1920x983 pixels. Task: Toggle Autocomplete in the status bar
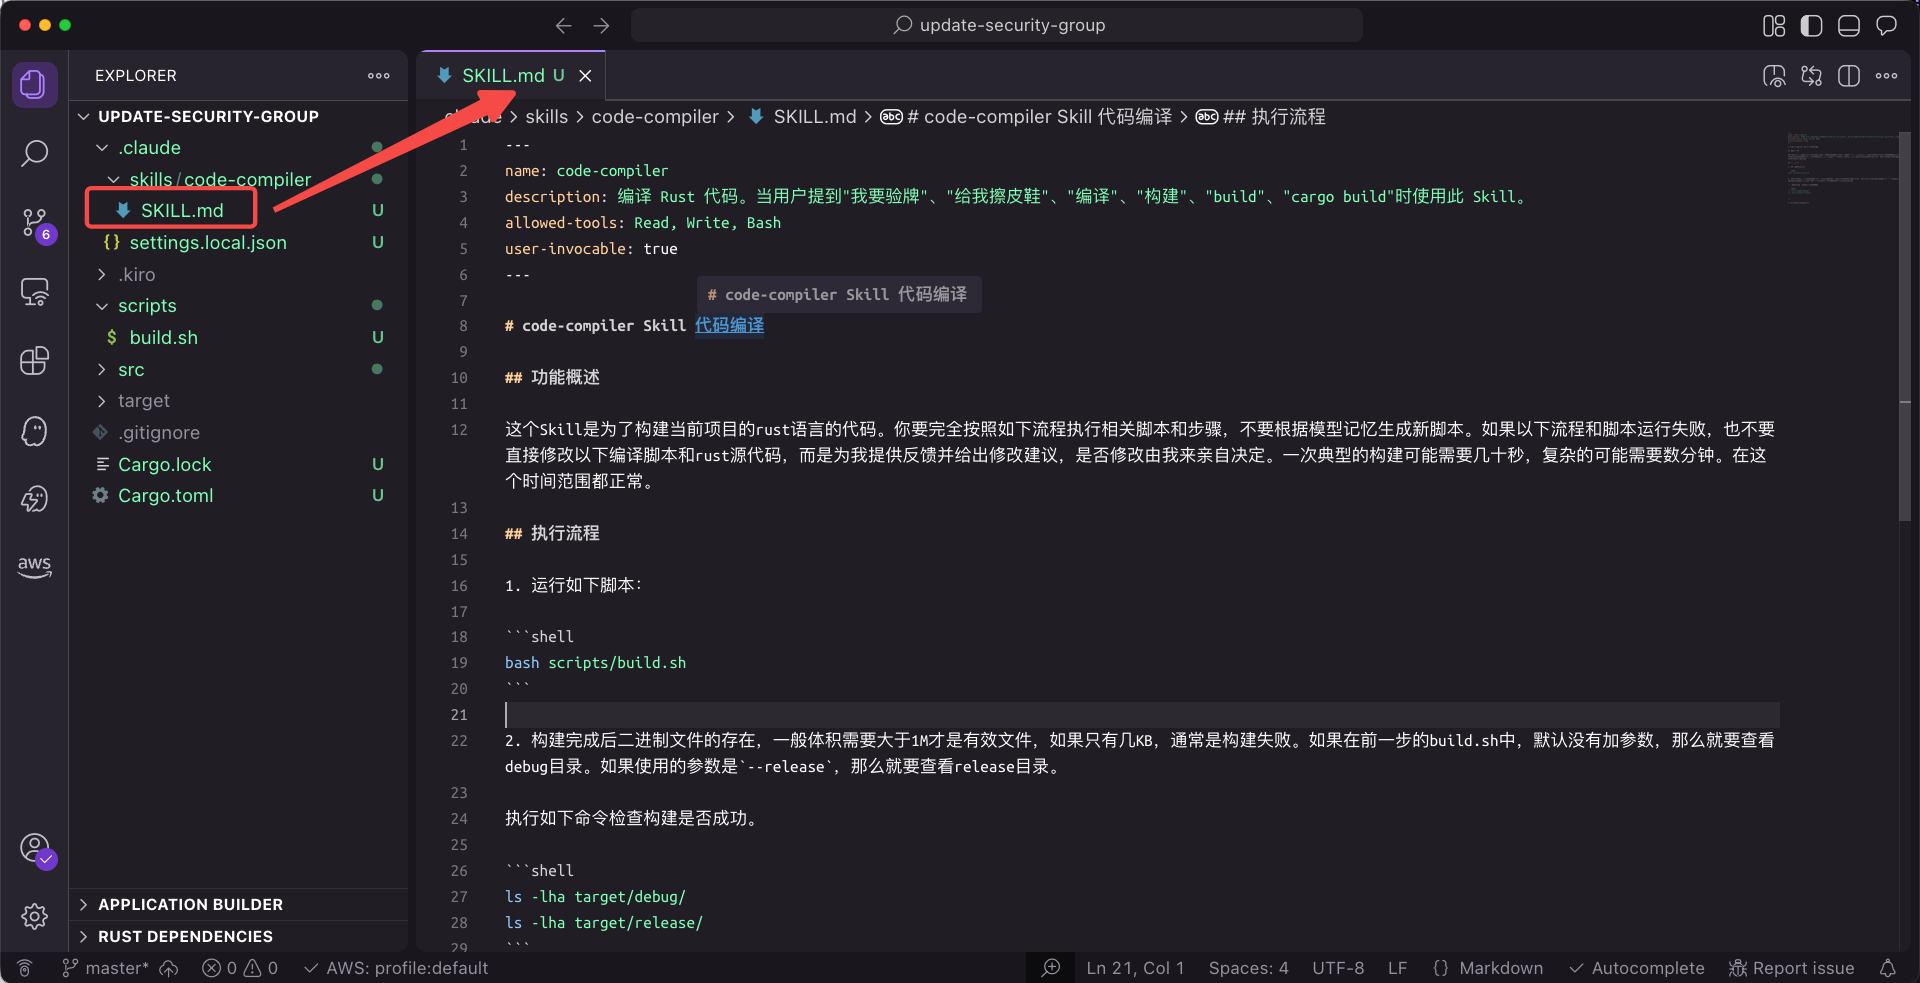1636,968
